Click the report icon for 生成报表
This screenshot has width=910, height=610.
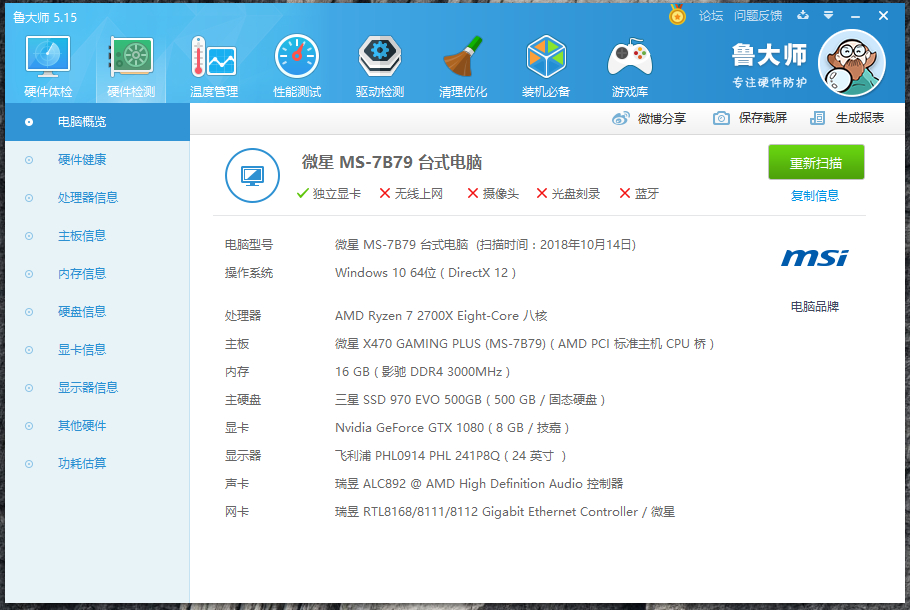(817, 118)
